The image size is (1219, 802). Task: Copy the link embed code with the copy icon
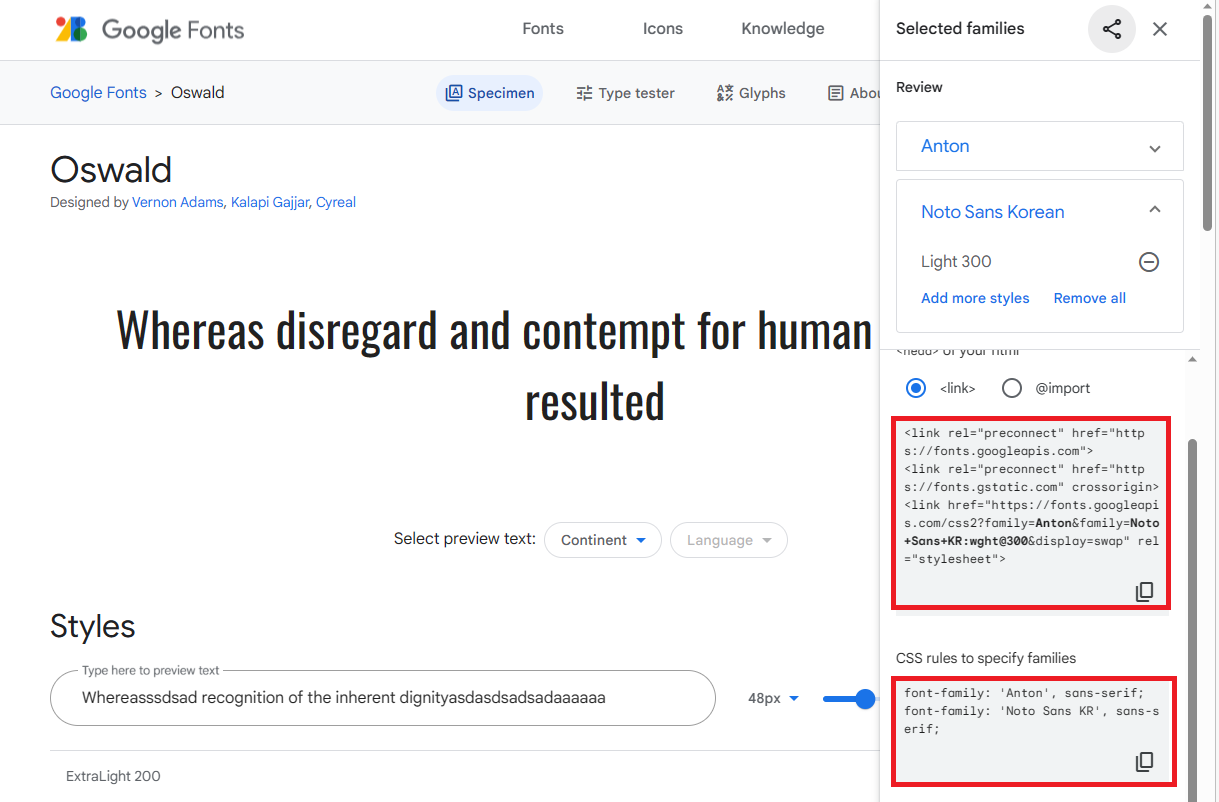coord(1145,592)
